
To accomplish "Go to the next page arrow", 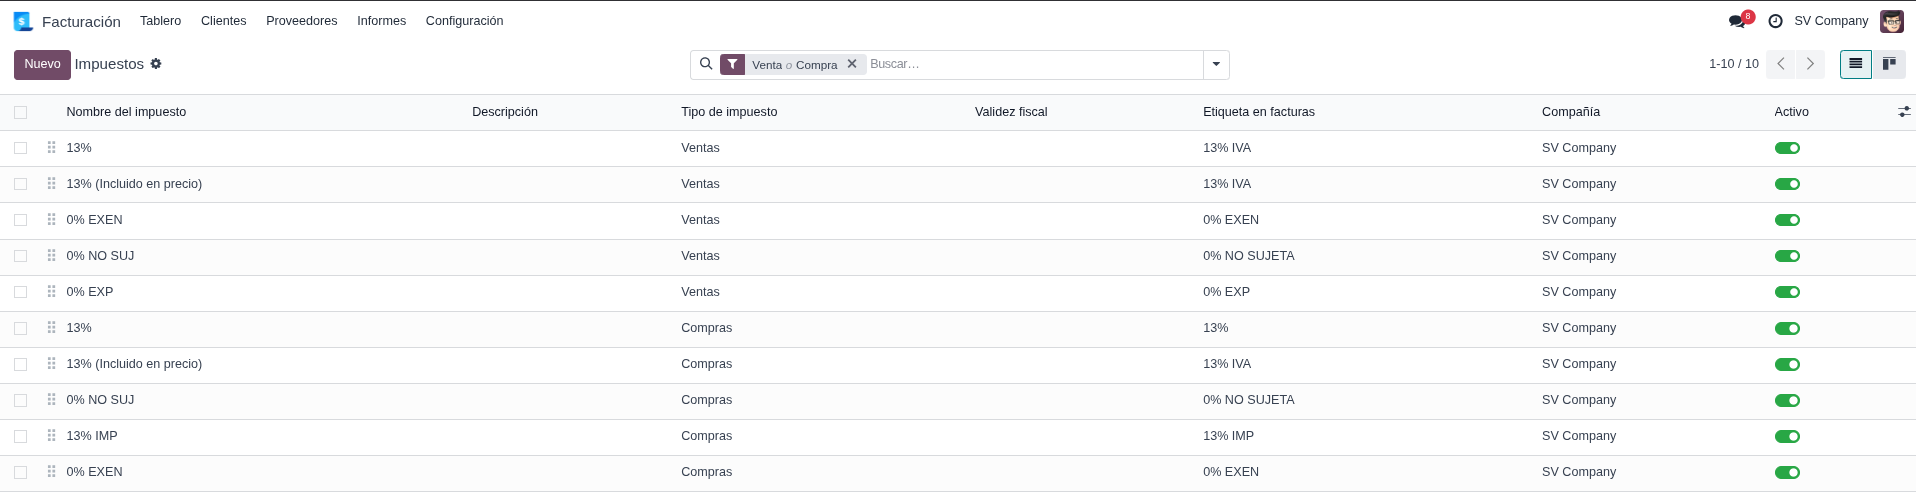I will [x=1810, y=64].
